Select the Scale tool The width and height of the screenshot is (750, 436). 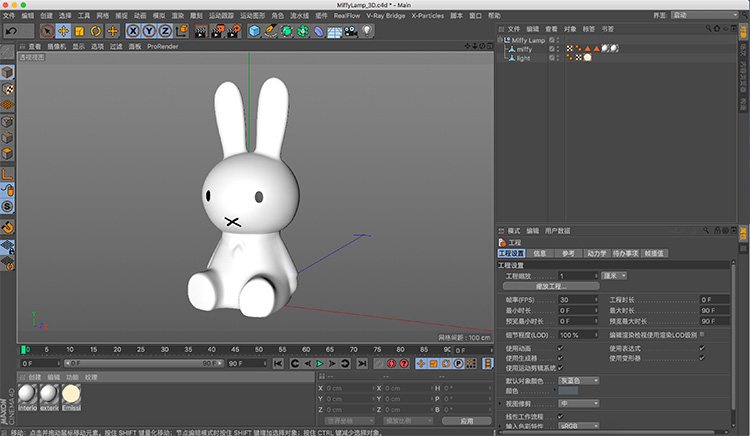pos(79,31)
